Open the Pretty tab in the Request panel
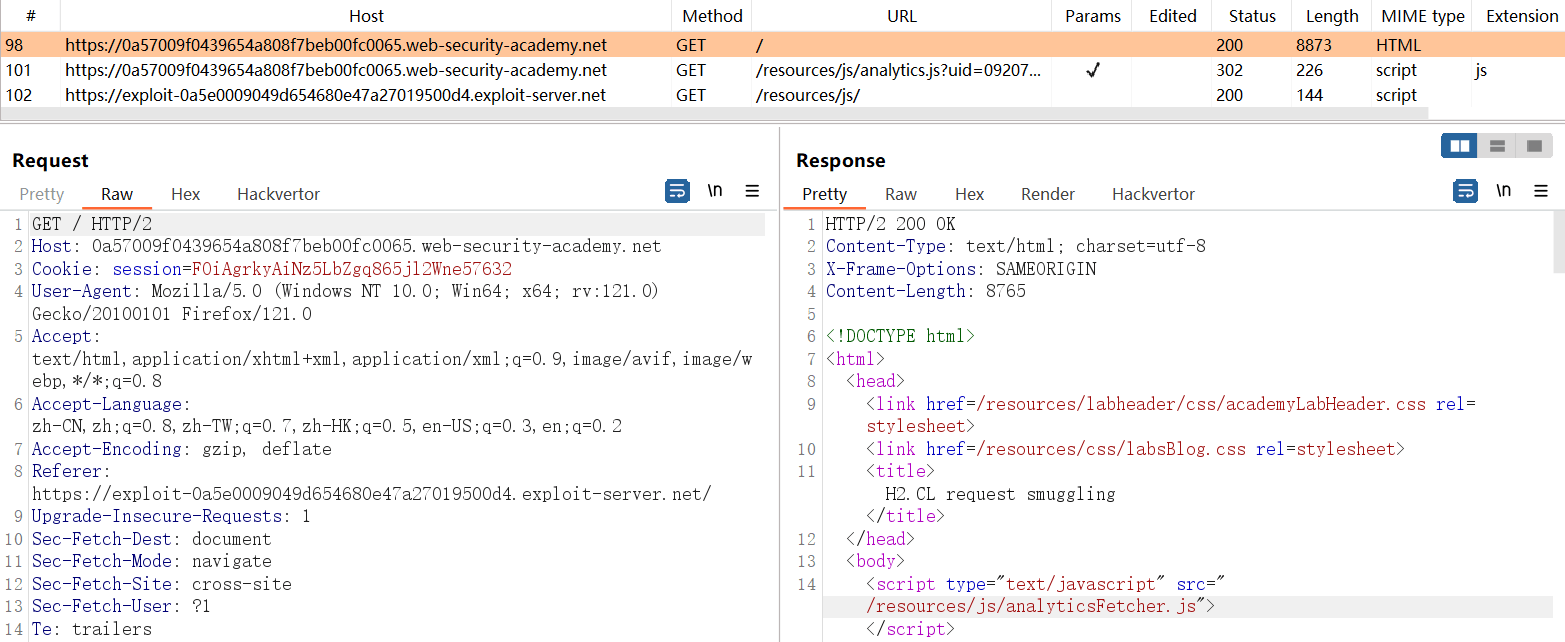 click(x=42, y=194)
